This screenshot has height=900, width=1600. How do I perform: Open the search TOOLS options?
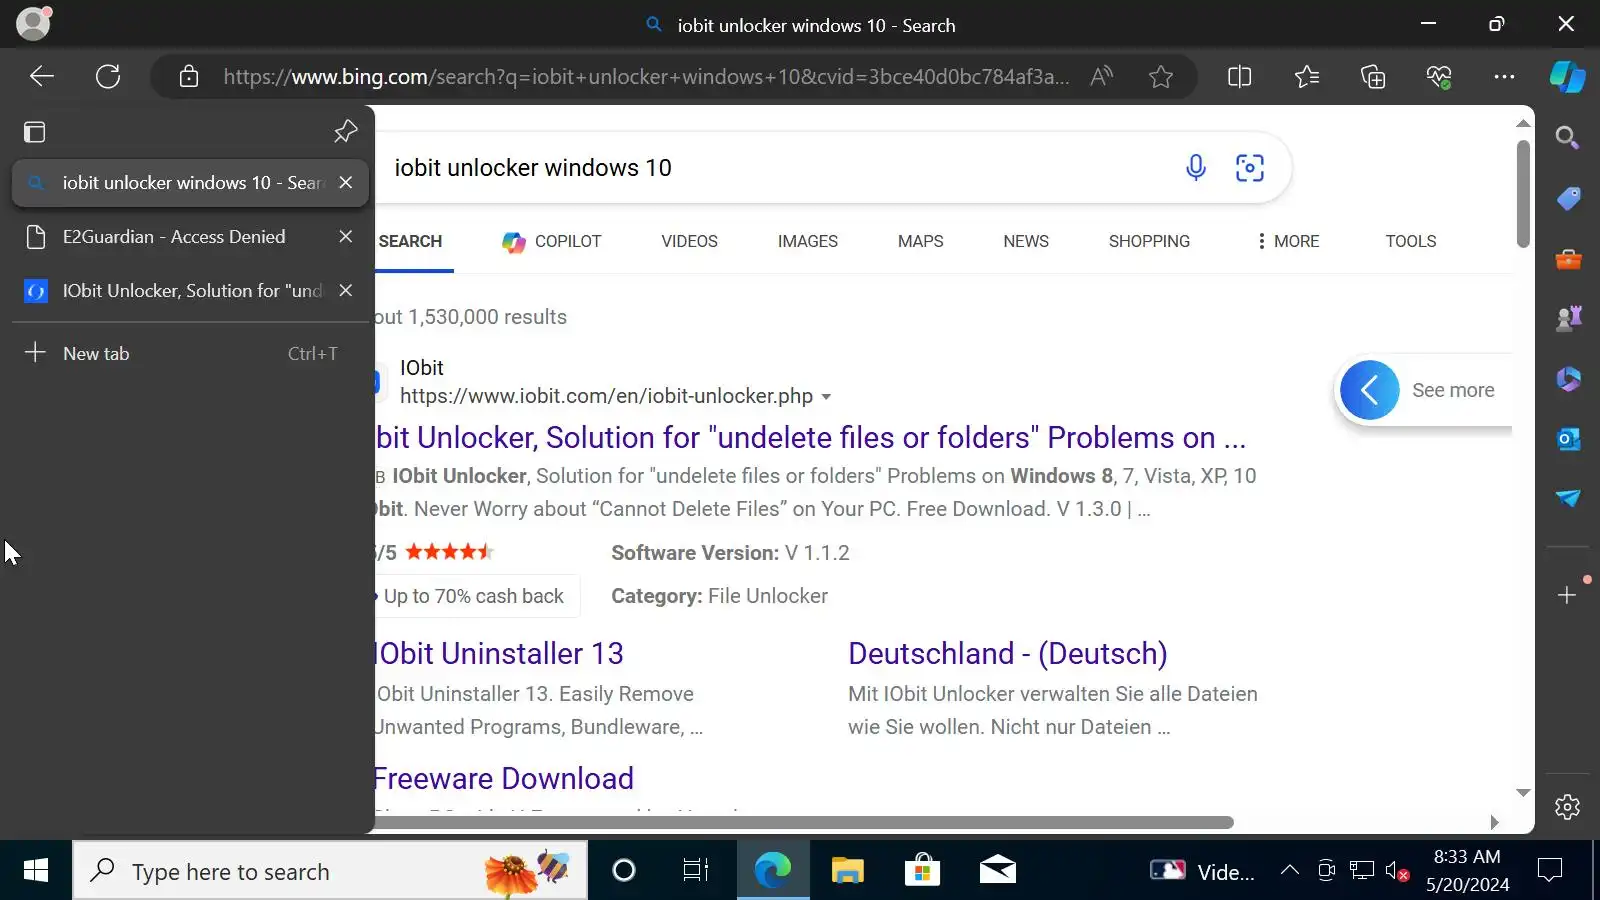click(1410, 241)
